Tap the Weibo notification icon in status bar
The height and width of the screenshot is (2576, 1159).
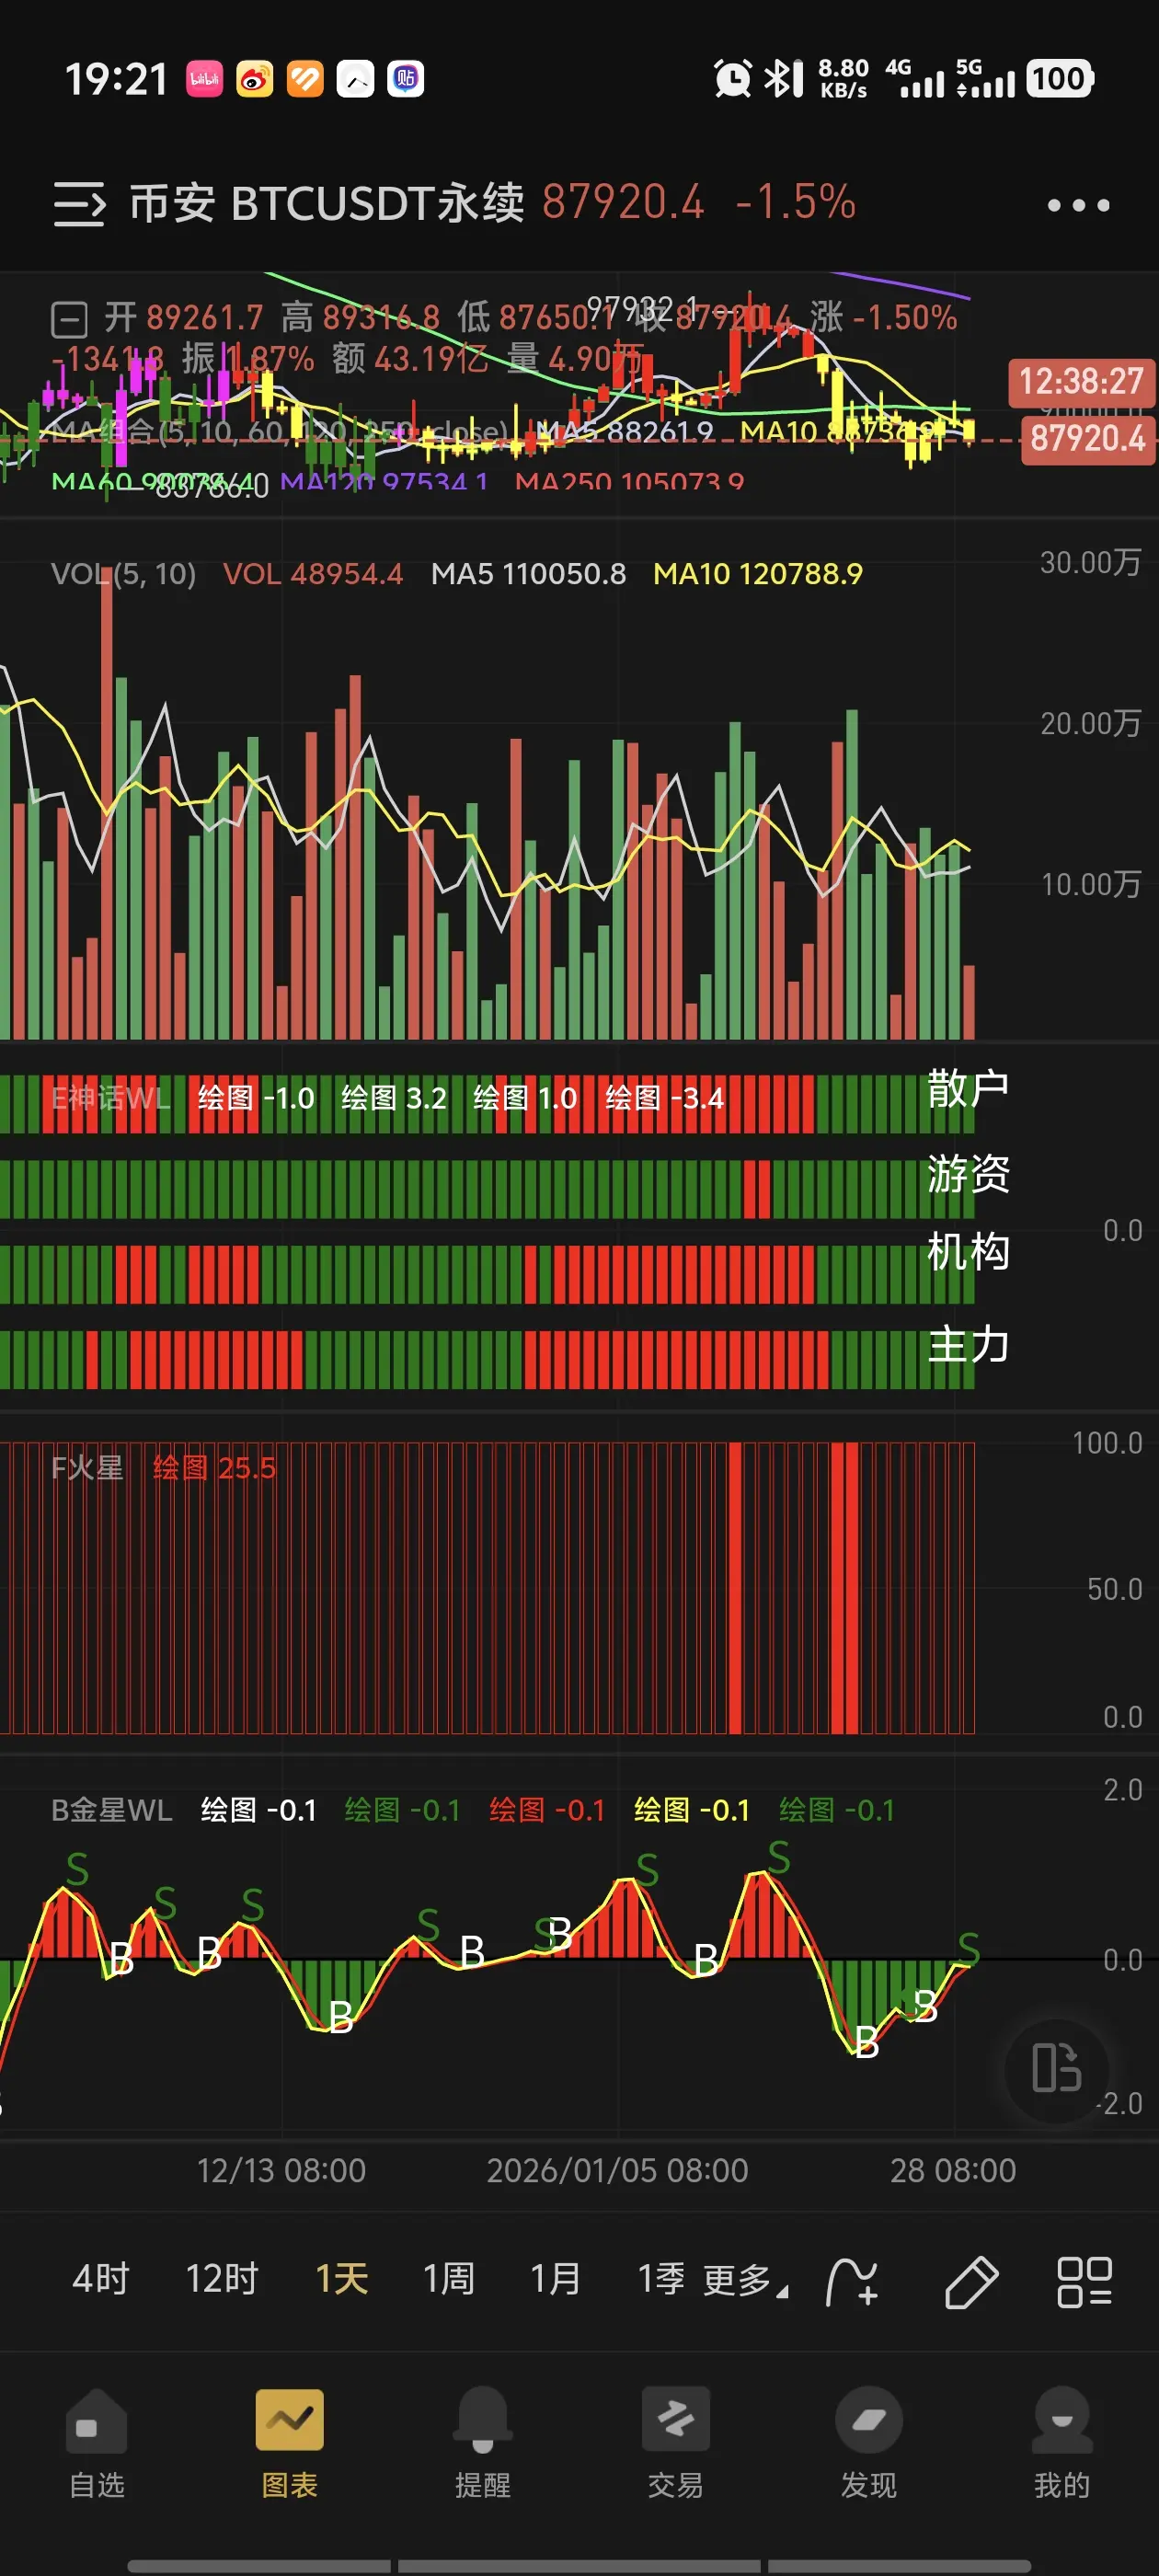point(254,79)
